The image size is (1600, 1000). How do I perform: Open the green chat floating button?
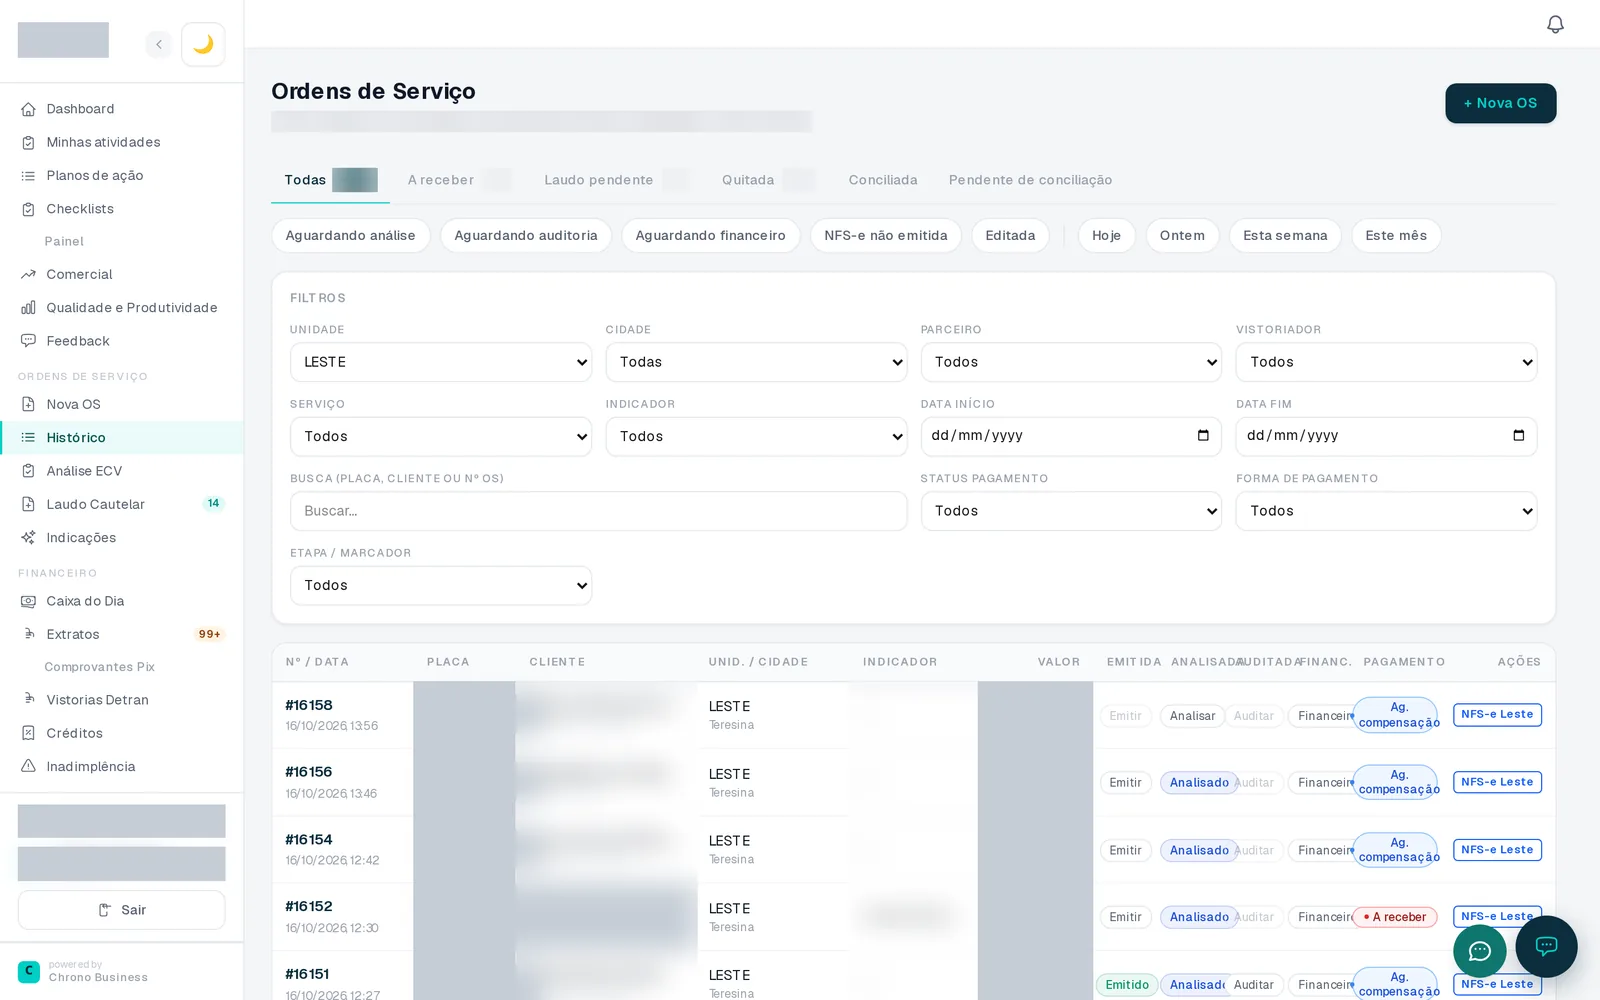tap(1480, 951)
